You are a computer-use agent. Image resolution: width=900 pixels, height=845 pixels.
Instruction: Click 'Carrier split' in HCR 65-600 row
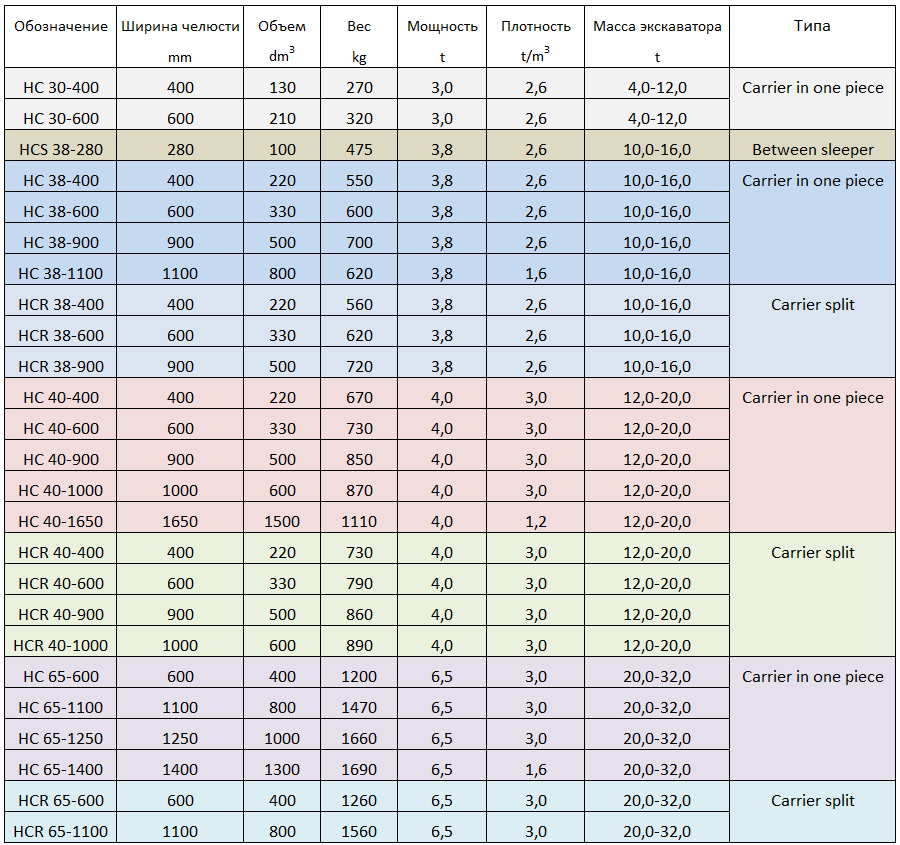tap(813, 800)
